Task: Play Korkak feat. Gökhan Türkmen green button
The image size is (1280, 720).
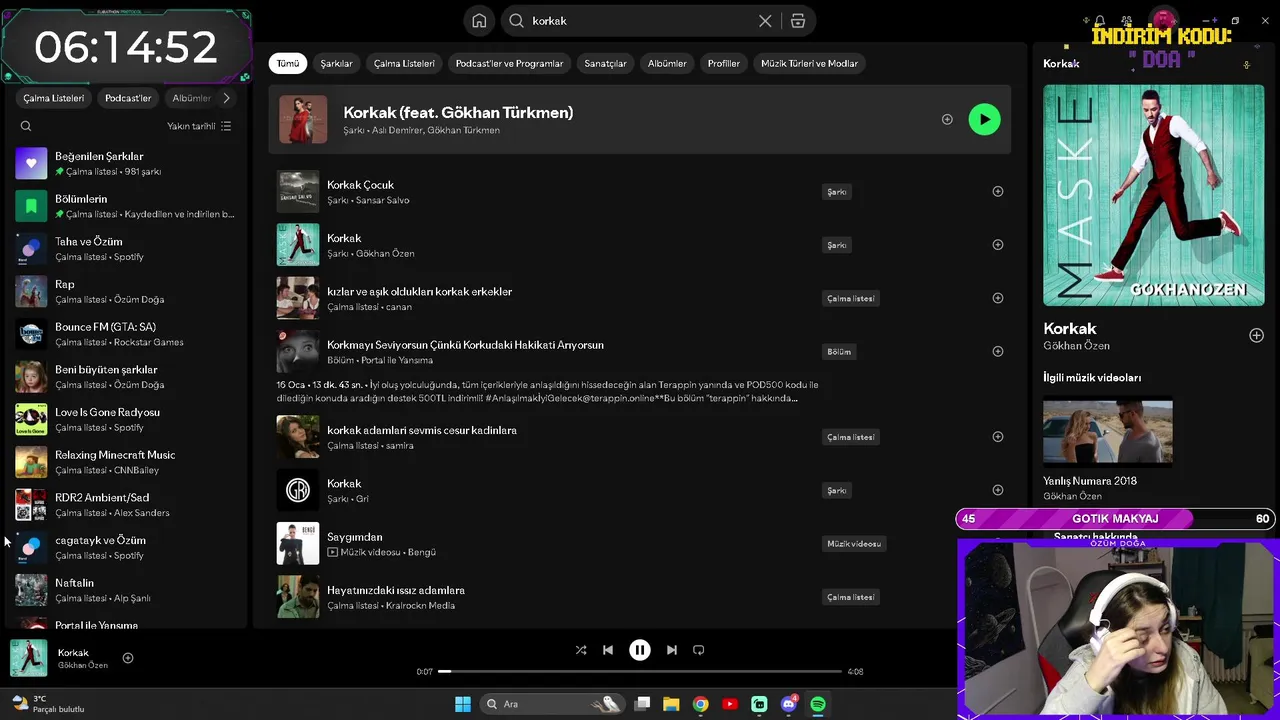Action: pyautogui.click(x=984, y=119)
